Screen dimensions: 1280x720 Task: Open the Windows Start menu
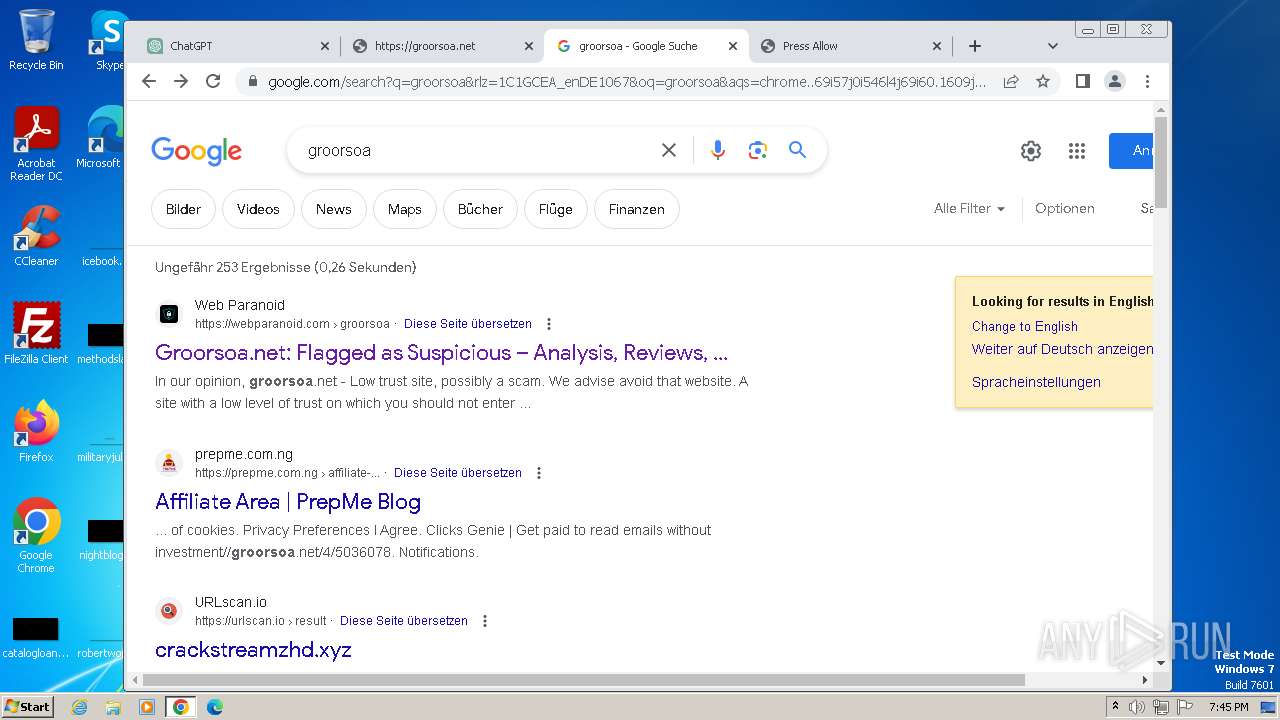point(27,707)
